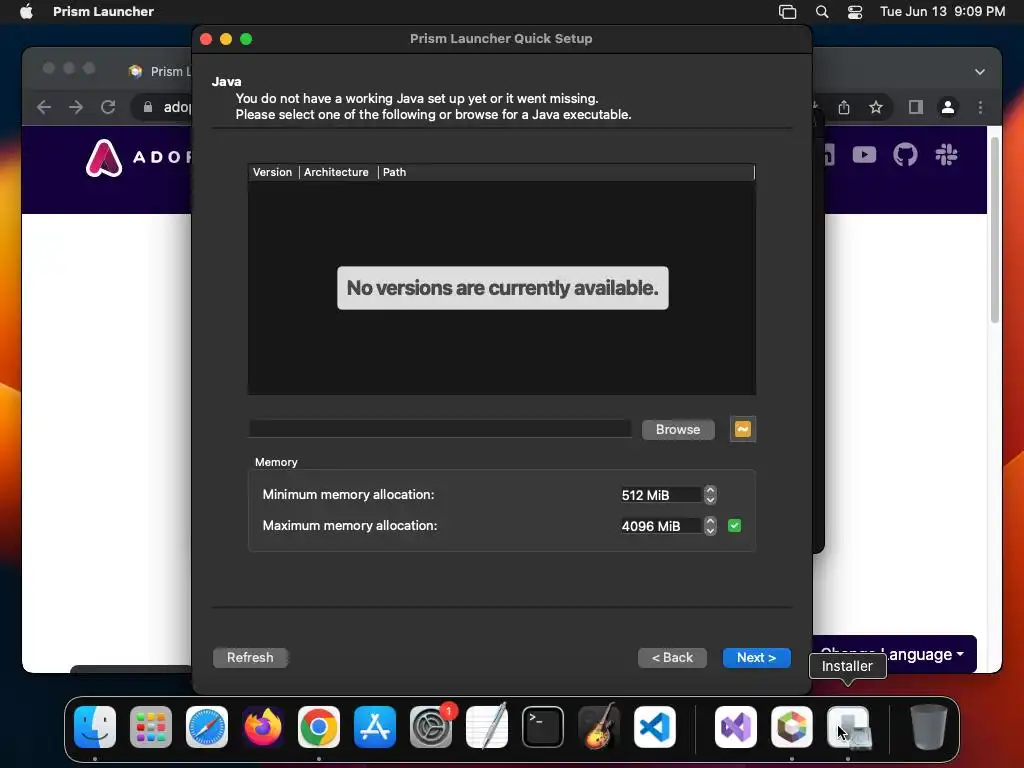Click the GitHub icon on the Adoptium page
Viewport: 1024px width, 768px height.
[905, 155]
